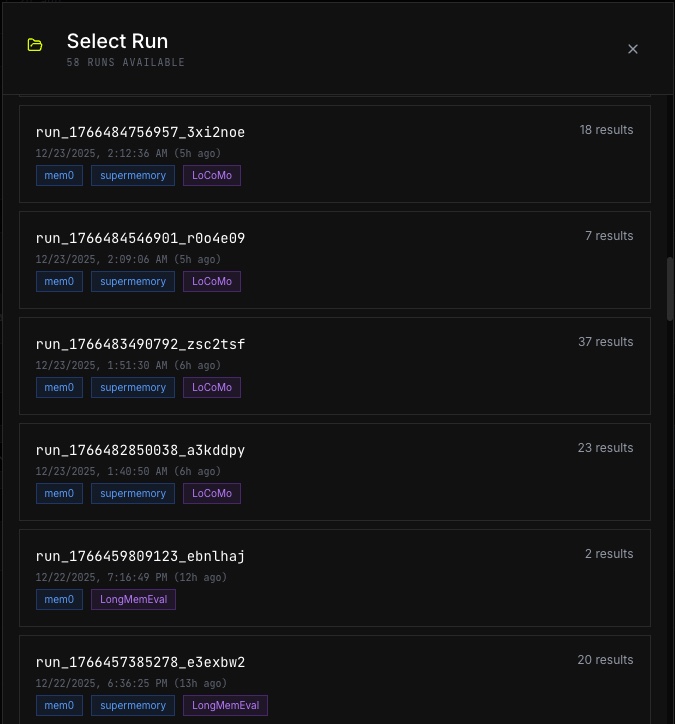Click the run list vertical scrollbar thumb
The height and width of the screenshot is (724, 675).
click(670, 289)
